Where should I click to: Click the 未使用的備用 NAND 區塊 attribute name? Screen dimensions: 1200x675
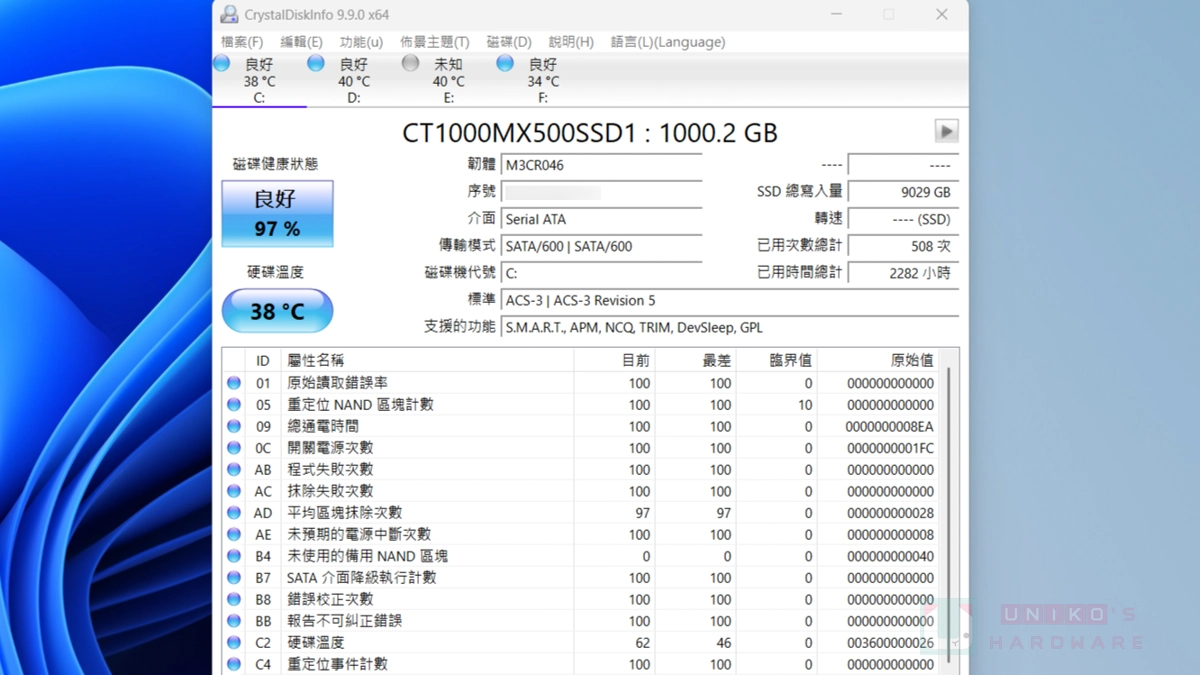[x=367, y=556]
